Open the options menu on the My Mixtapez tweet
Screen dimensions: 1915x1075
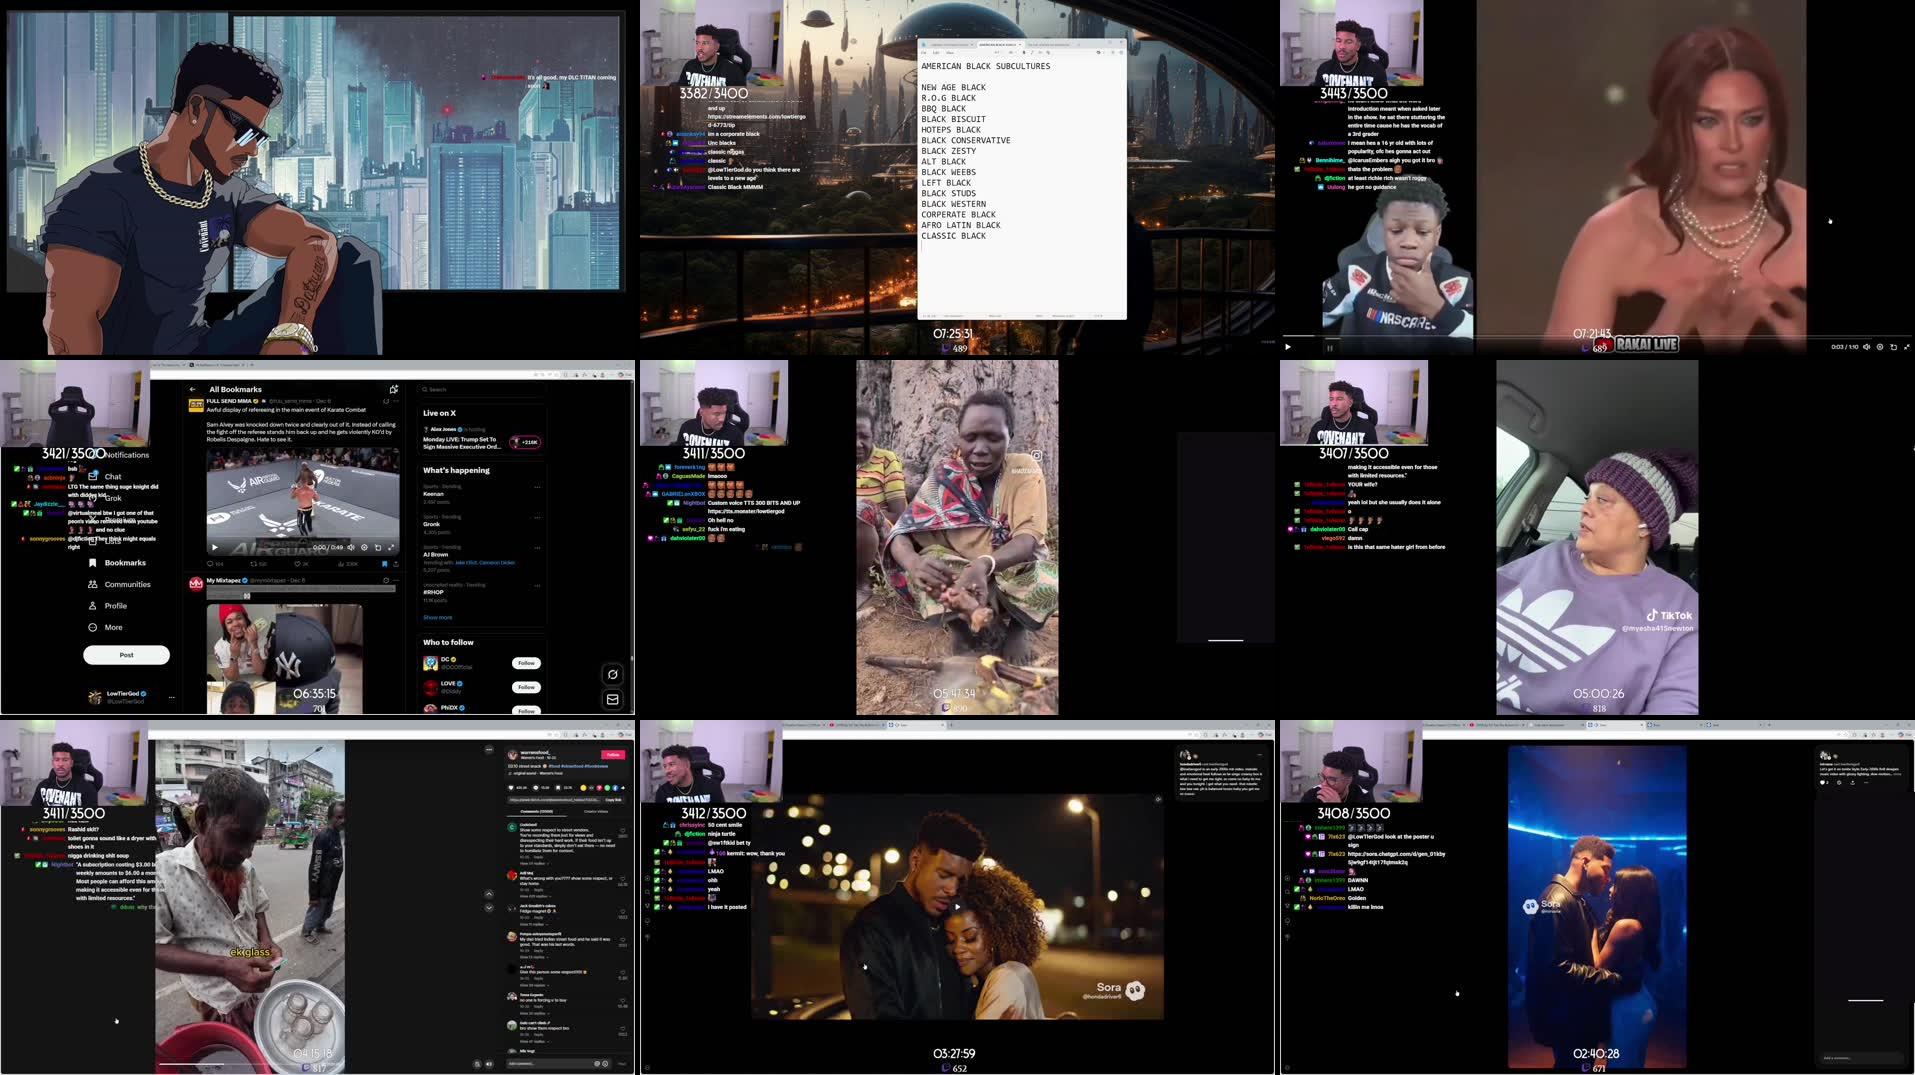point(394,580)
